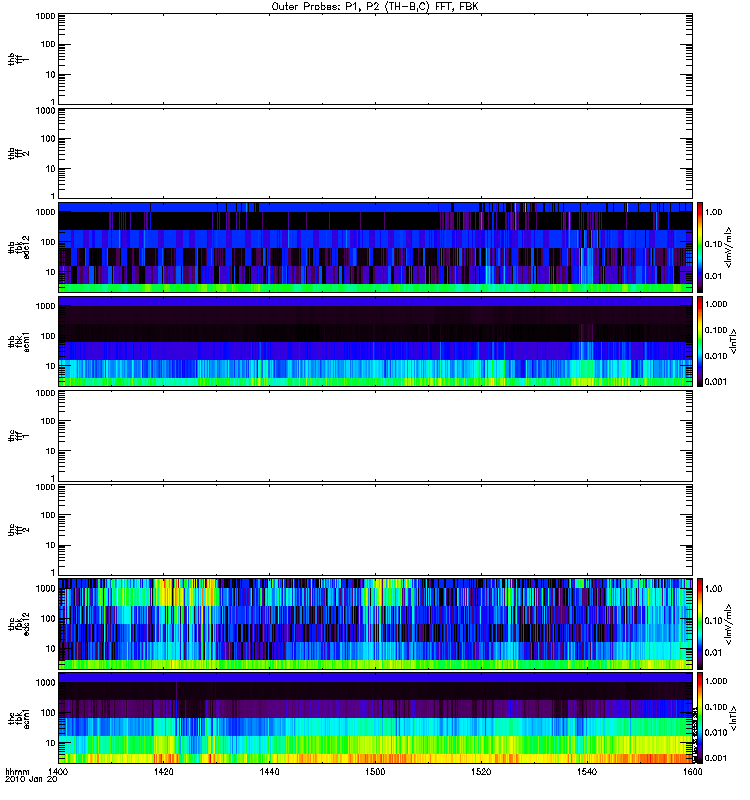Image resolution: width=750 pixels, height=800 pixels.
Task: Select the thb fbk scm1 spectrogram panel
Action: (376, 341)
